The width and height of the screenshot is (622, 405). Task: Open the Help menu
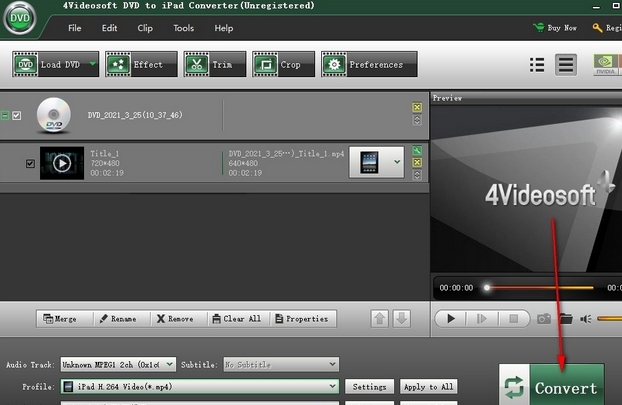[224, 28]
